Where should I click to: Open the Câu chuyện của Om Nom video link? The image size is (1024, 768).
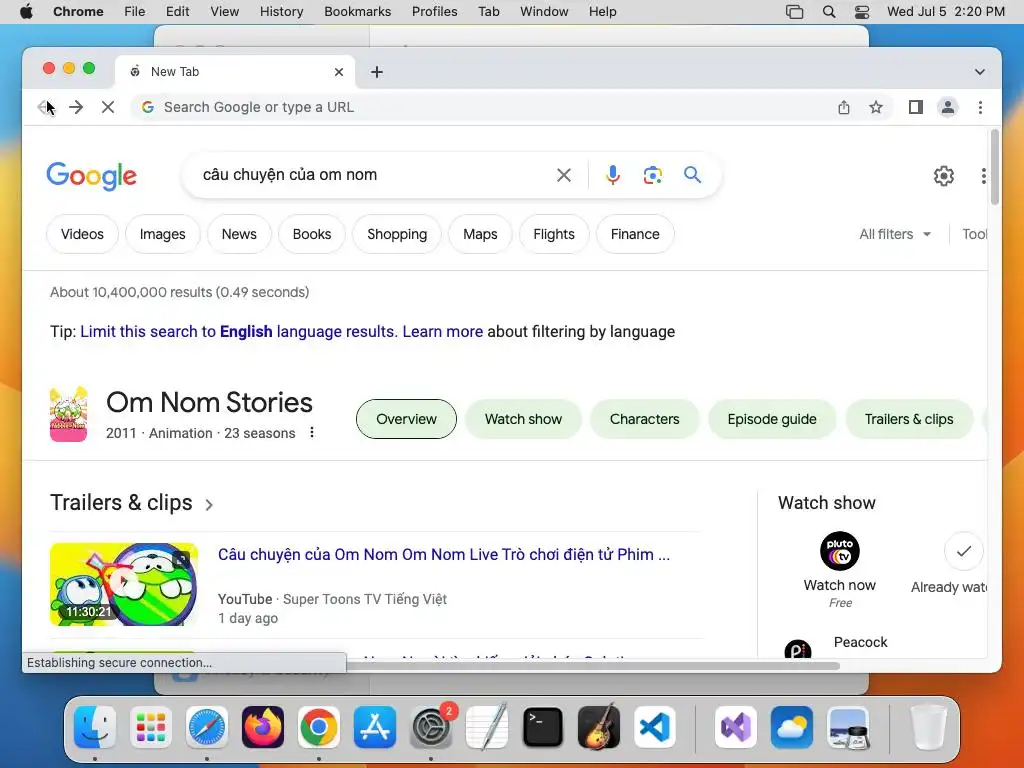click(444, 554)
